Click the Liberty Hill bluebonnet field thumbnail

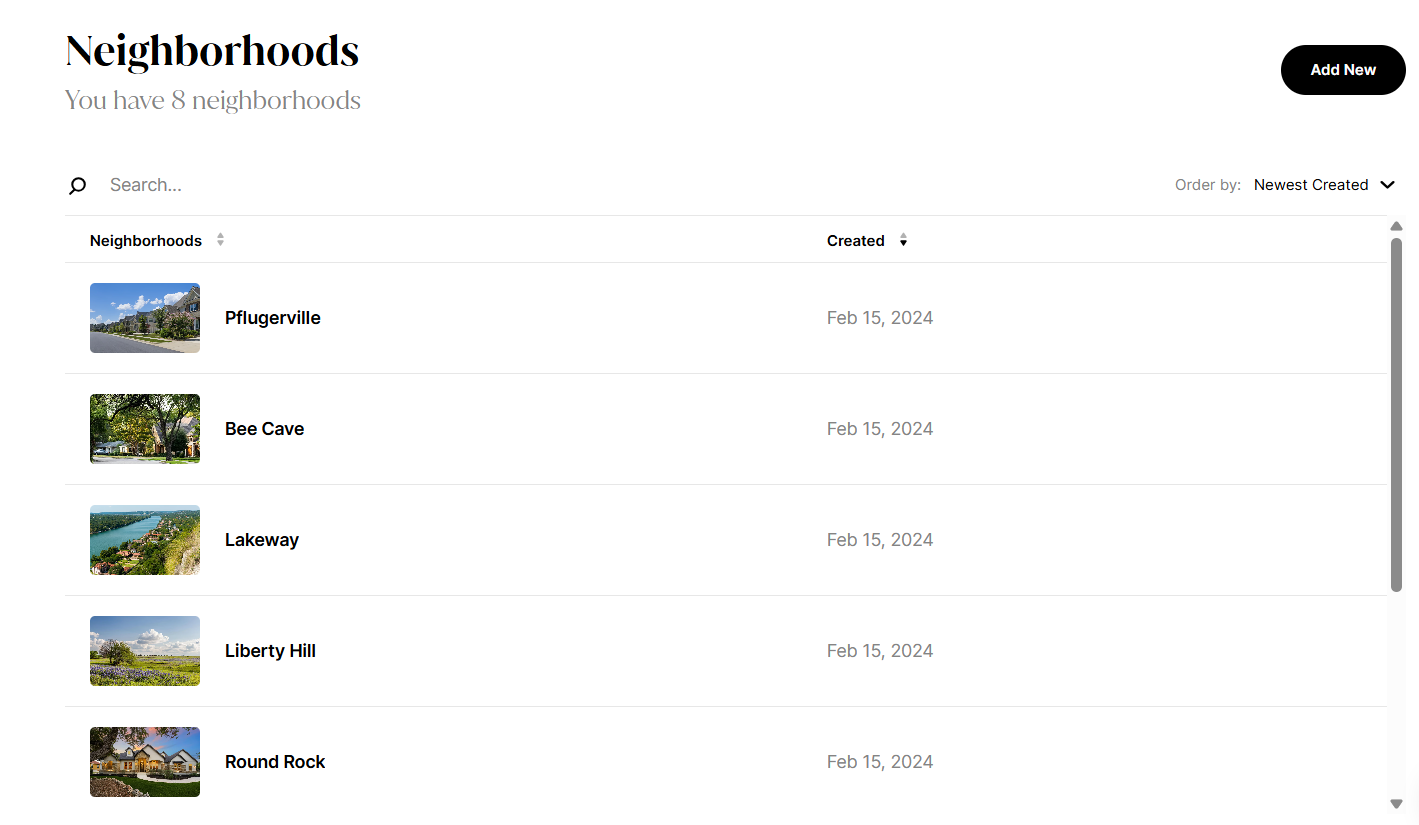point(144,650)
